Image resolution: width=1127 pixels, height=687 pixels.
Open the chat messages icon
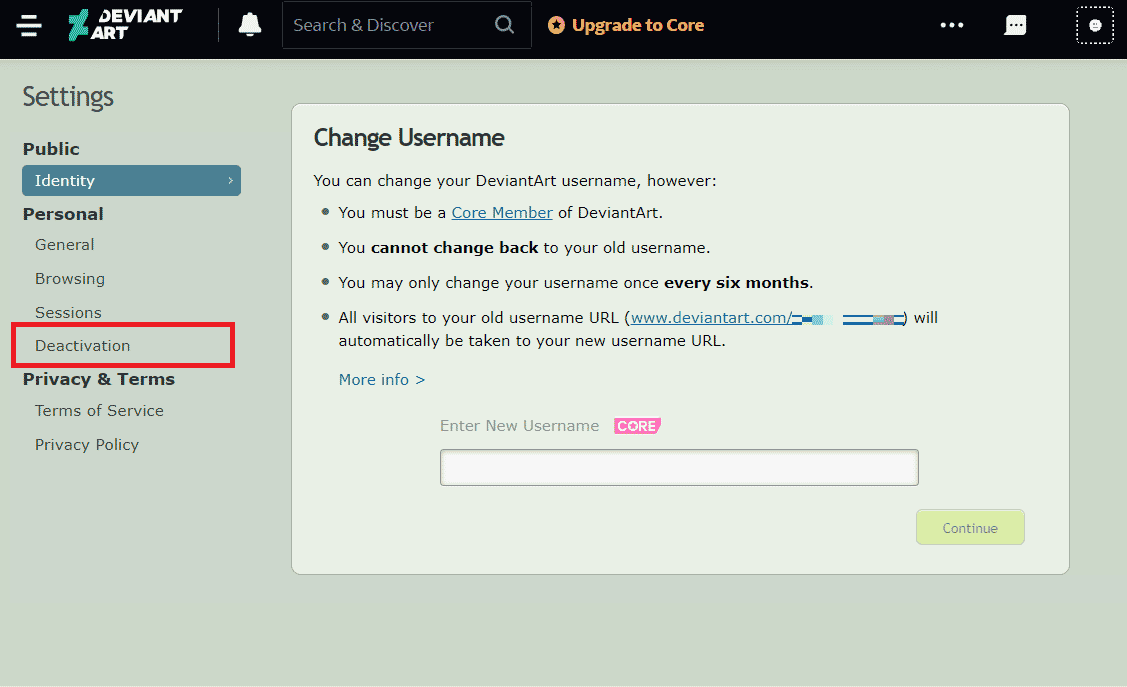tap(1015, 25)
